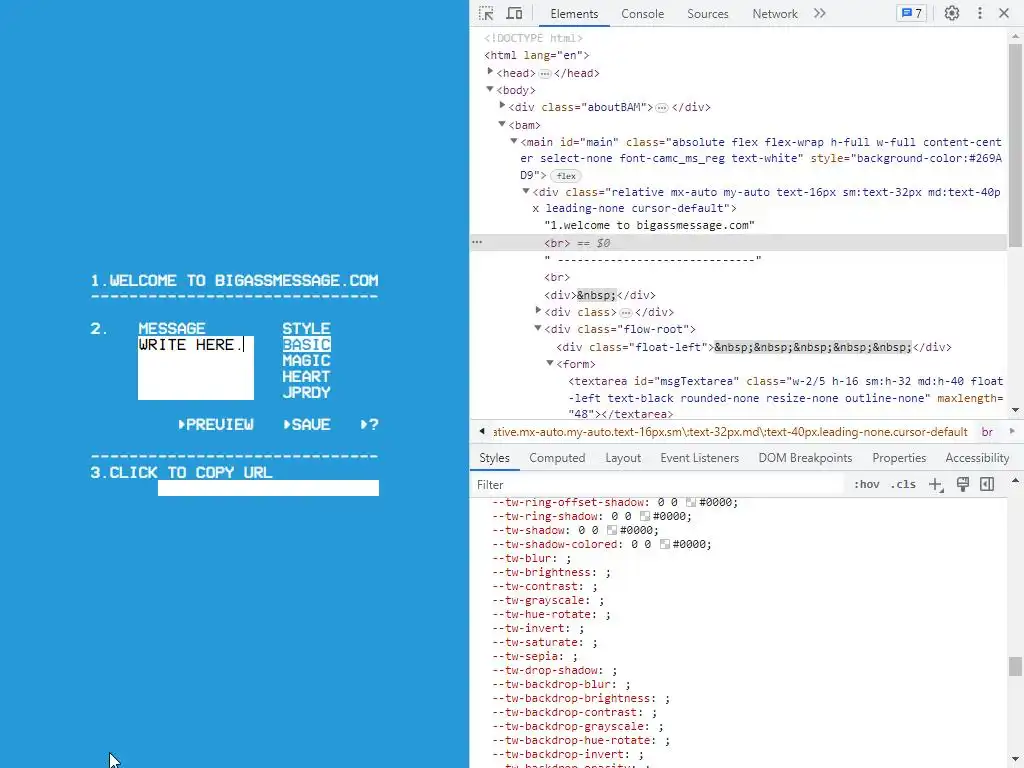The width and height of the screenshot is (1024, 768).
Task: Click the copy URL white field
Action: (268, 488)
